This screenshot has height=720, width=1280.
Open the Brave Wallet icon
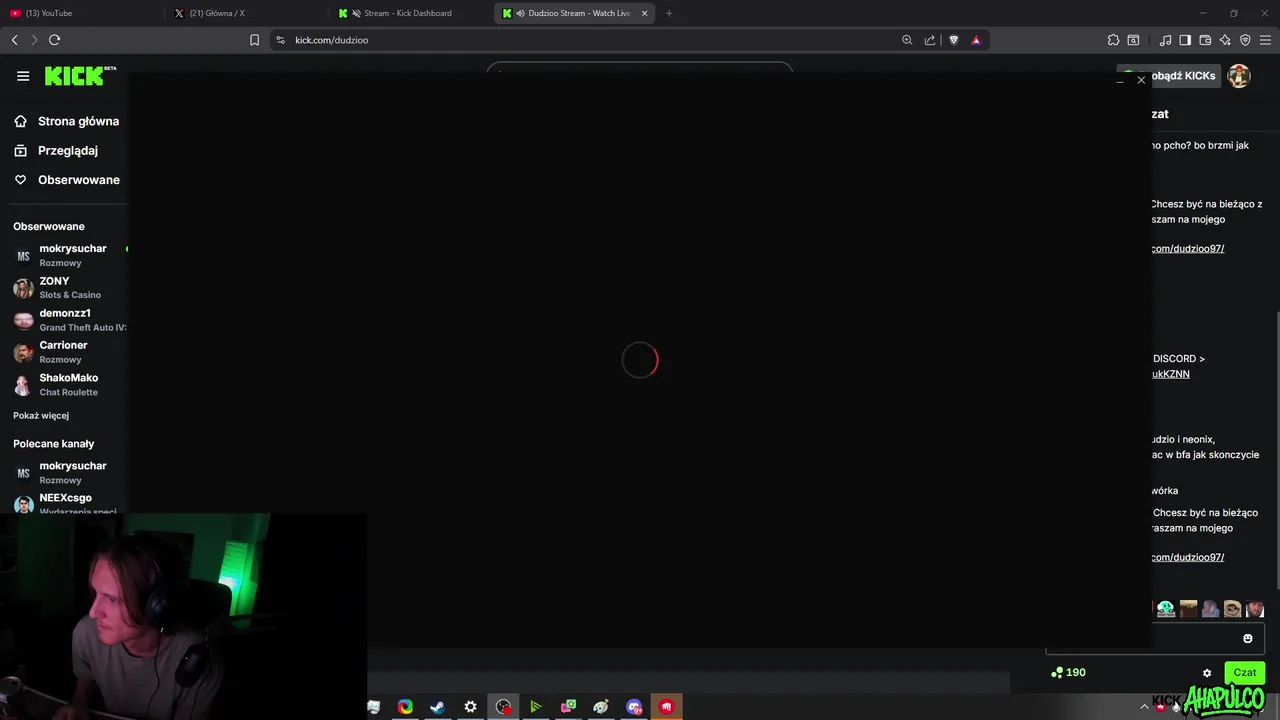(1205, 40)
